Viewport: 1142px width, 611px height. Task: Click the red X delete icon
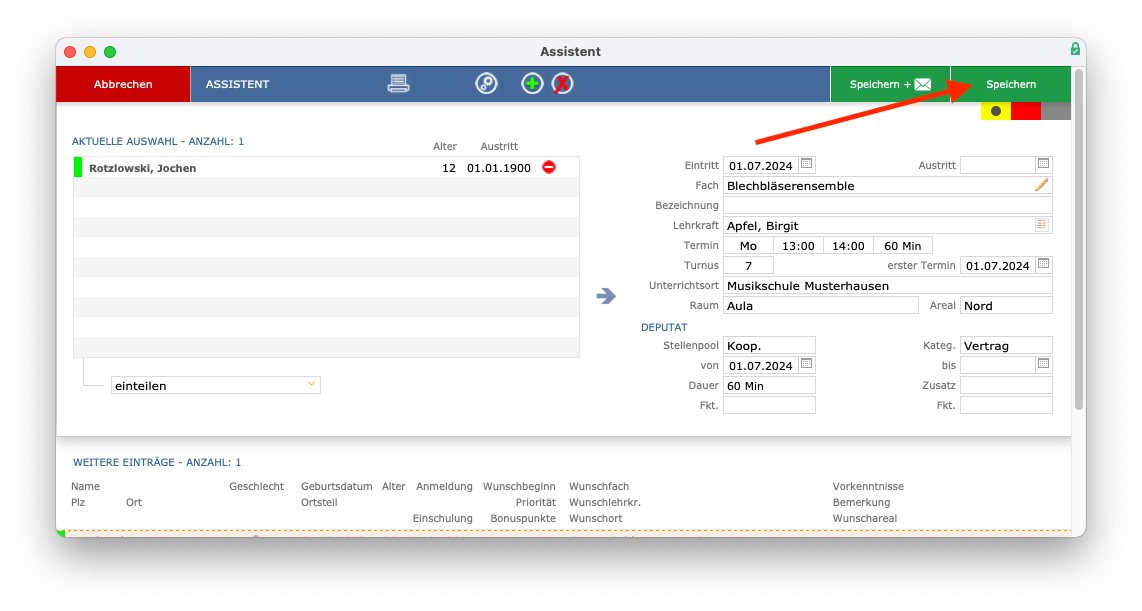point(562,84)
